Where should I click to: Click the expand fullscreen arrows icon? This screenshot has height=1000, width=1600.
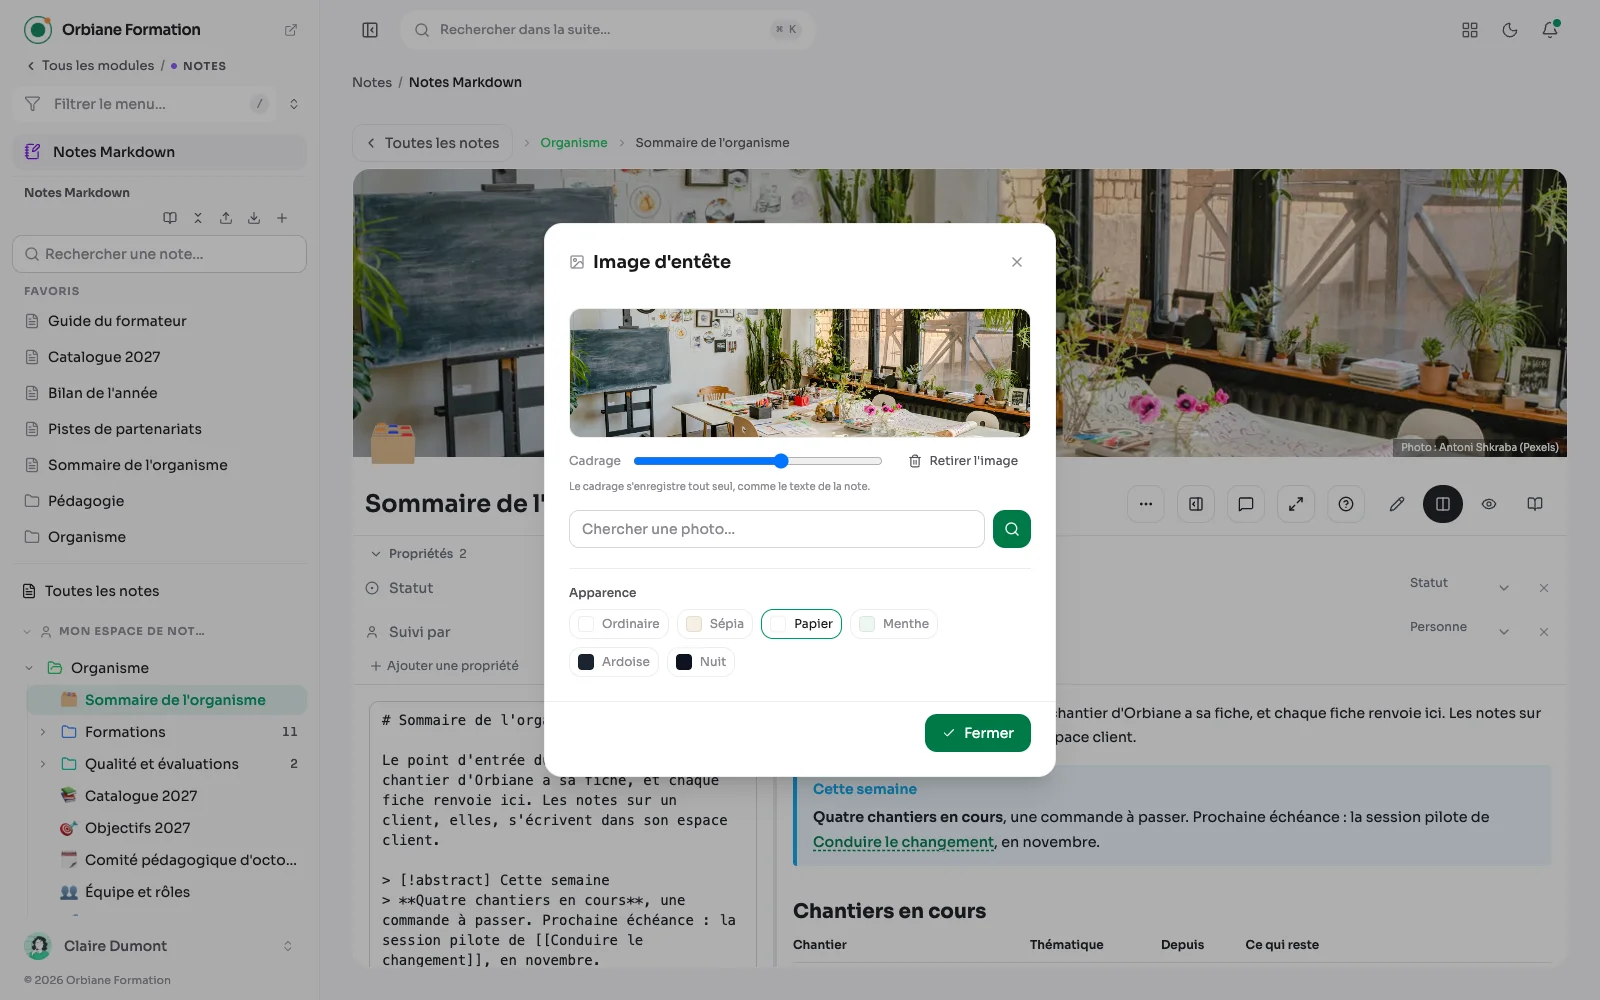[1296, 504]
